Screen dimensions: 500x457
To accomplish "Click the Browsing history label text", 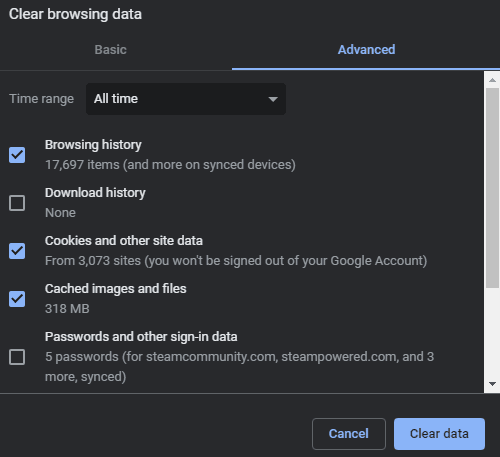I will pyautogui.click(x=93, y=145).
